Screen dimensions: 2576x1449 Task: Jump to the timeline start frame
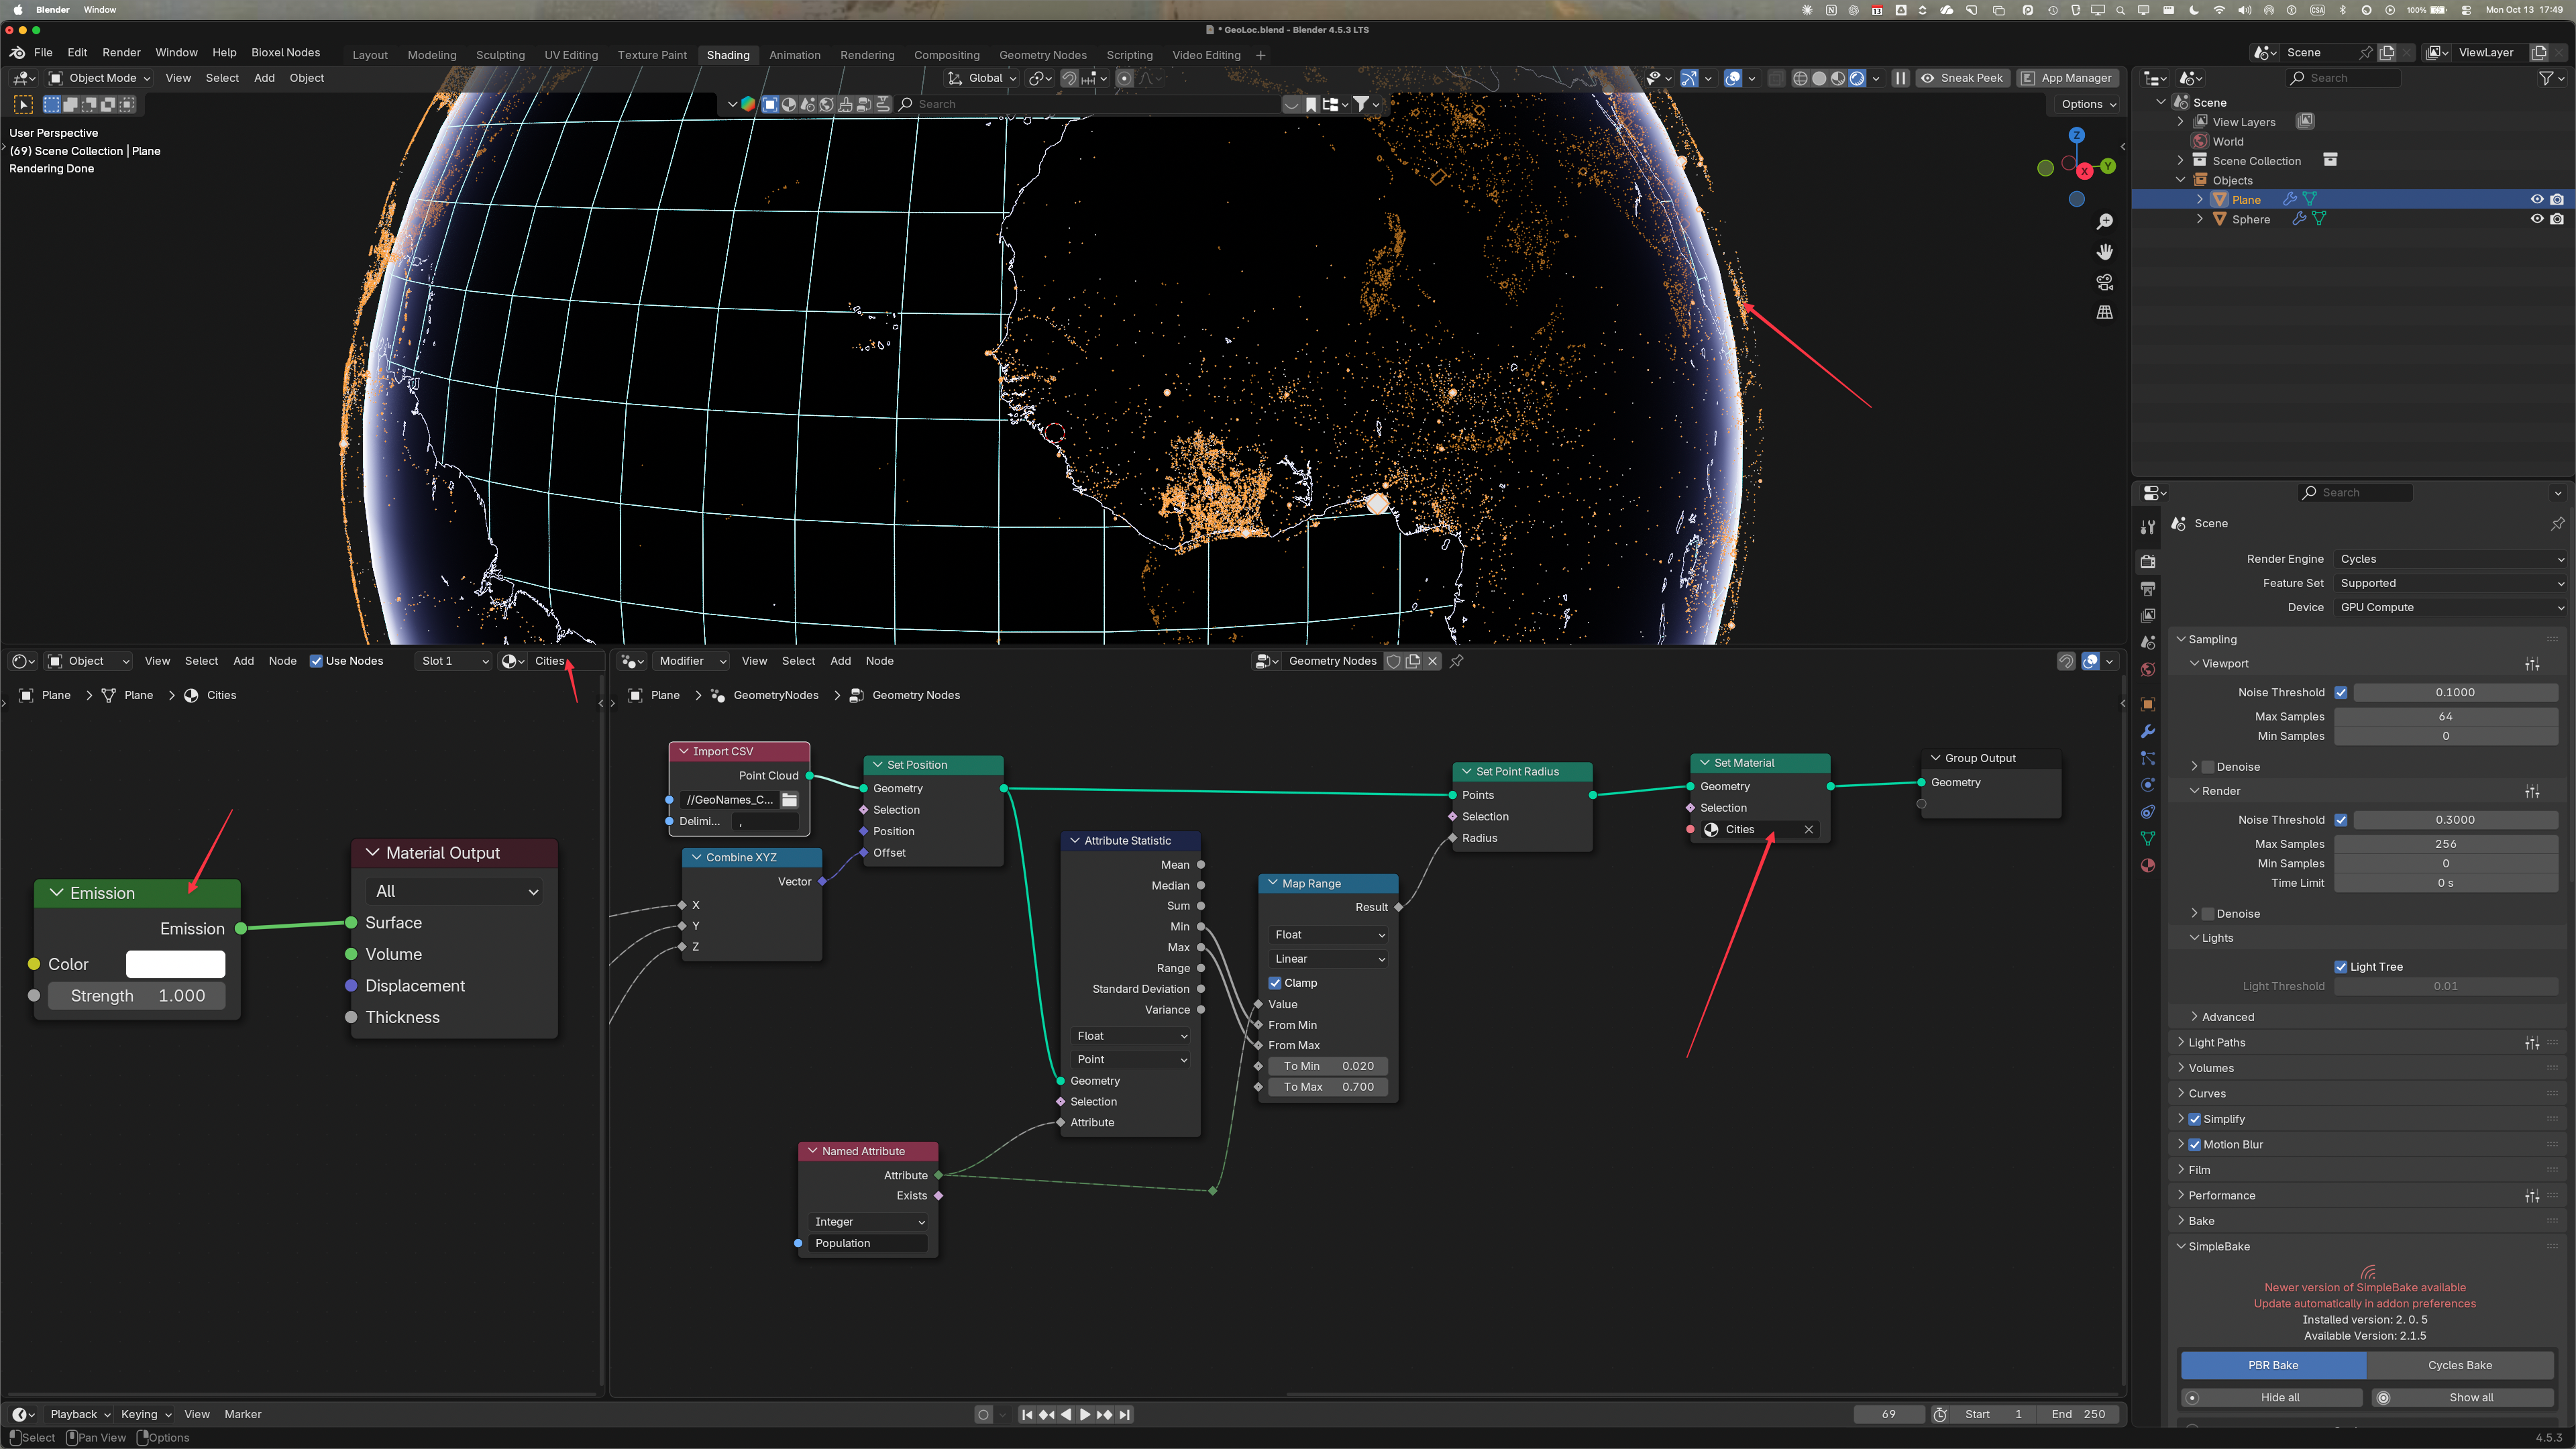pyautogui.click(x=1027, y=1414)
